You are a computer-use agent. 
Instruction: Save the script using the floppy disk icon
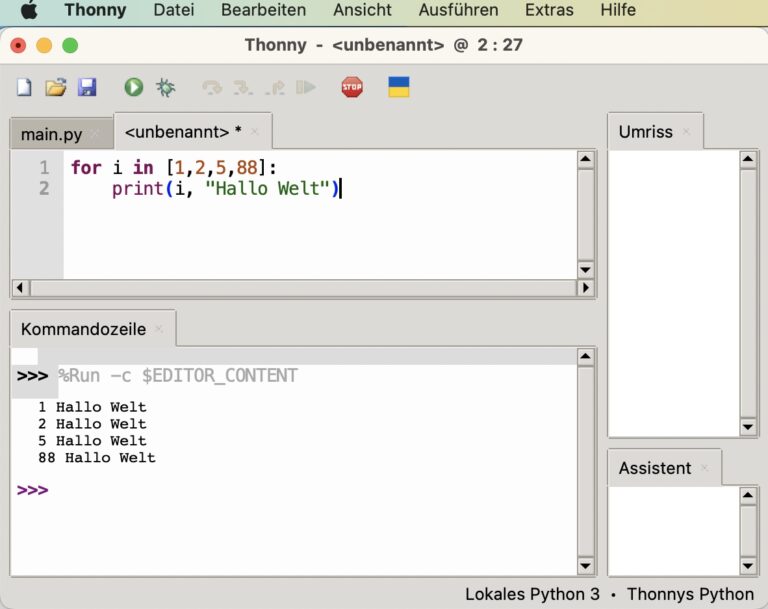pyautogui.click(x=87, y=88)
